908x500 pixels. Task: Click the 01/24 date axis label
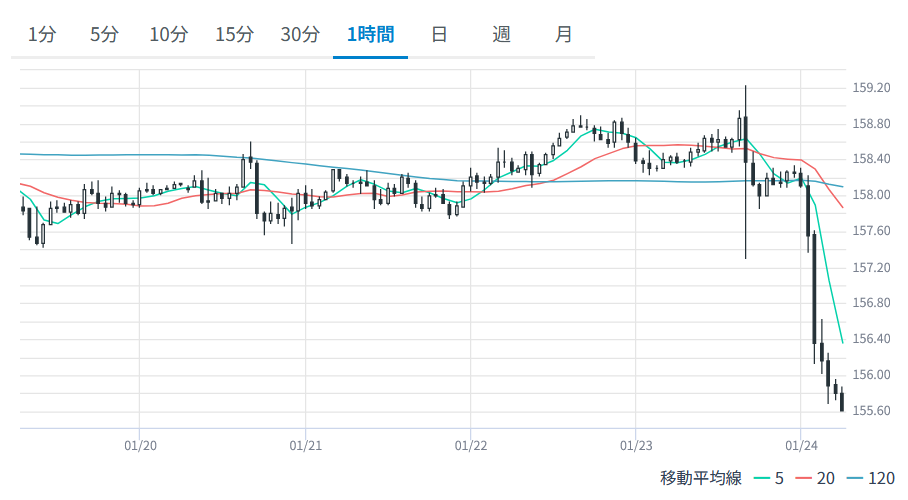coord(801,444)
